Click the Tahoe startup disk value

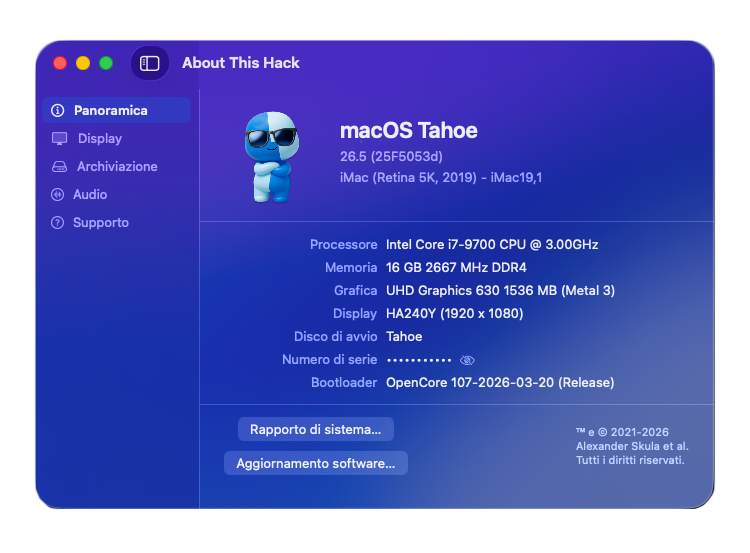404,336
